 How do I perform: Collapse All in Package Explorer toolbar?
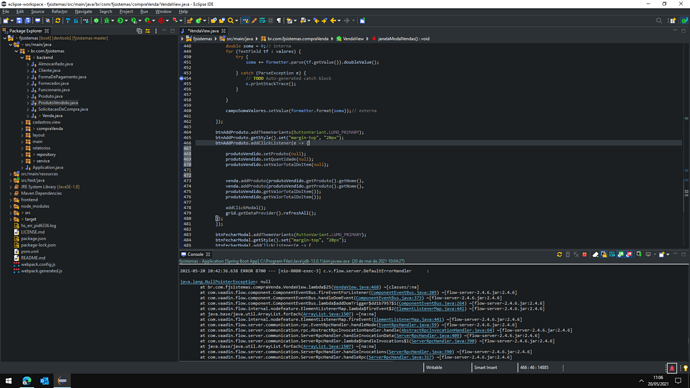point(139,31)
